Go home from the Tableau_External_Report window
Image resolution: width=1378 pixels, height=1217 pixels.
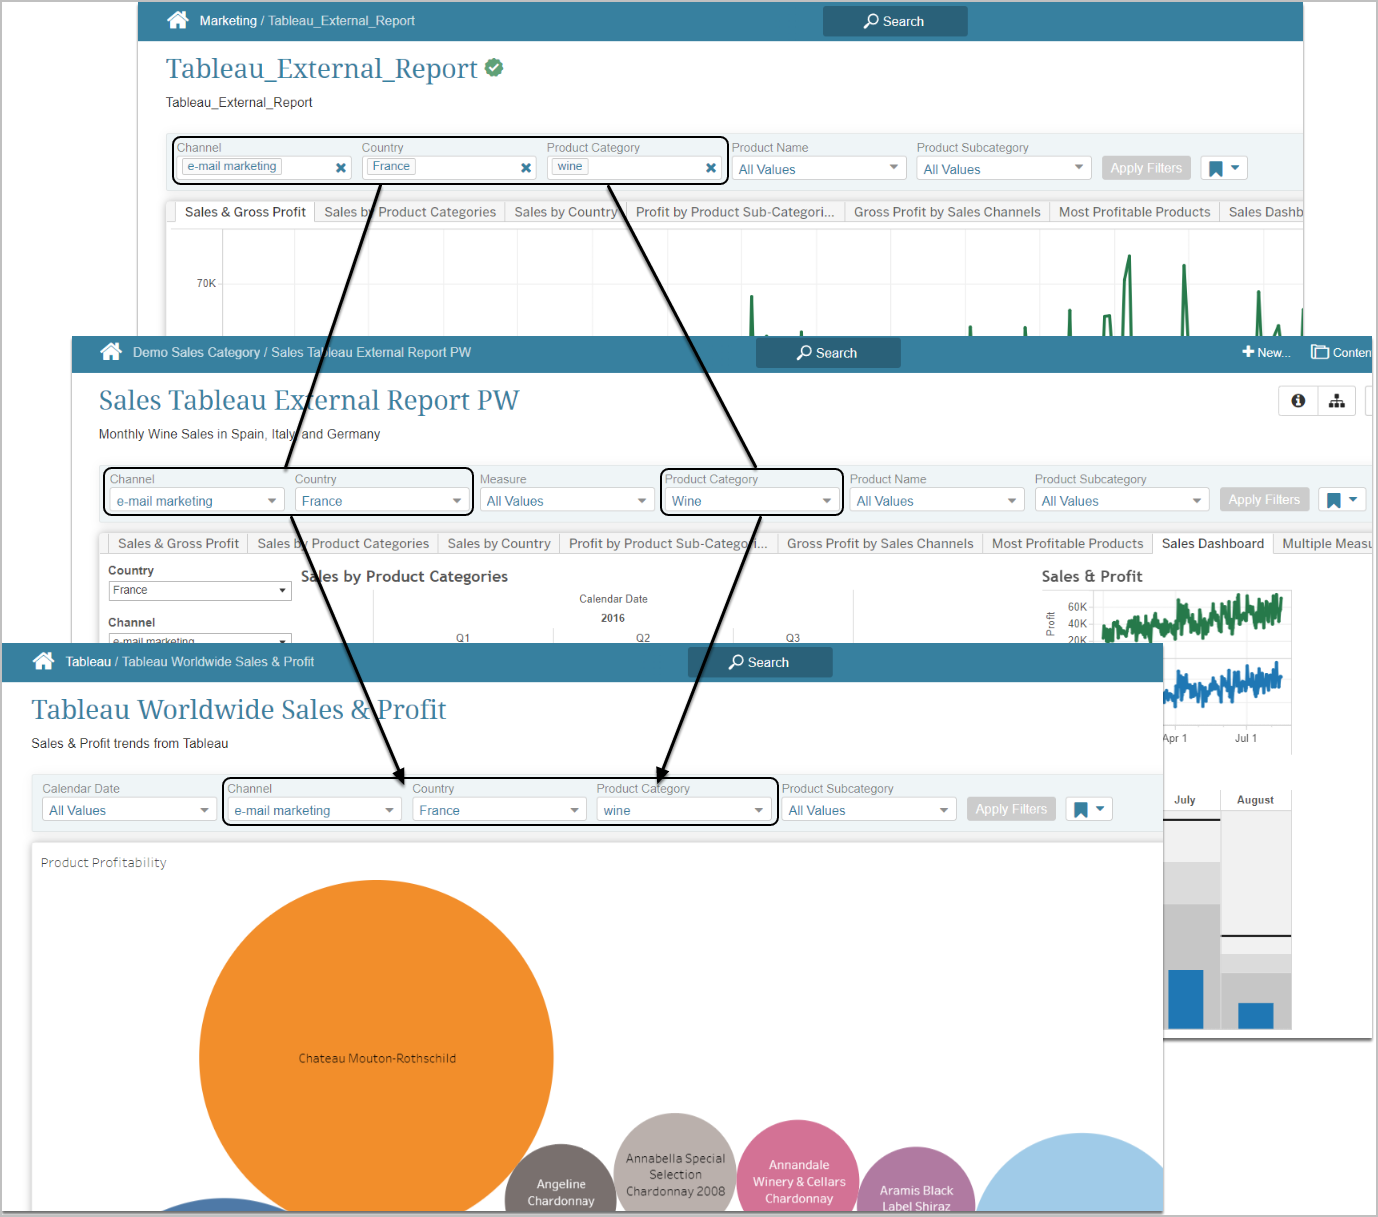pyautogui.click(x=178, y=20)
